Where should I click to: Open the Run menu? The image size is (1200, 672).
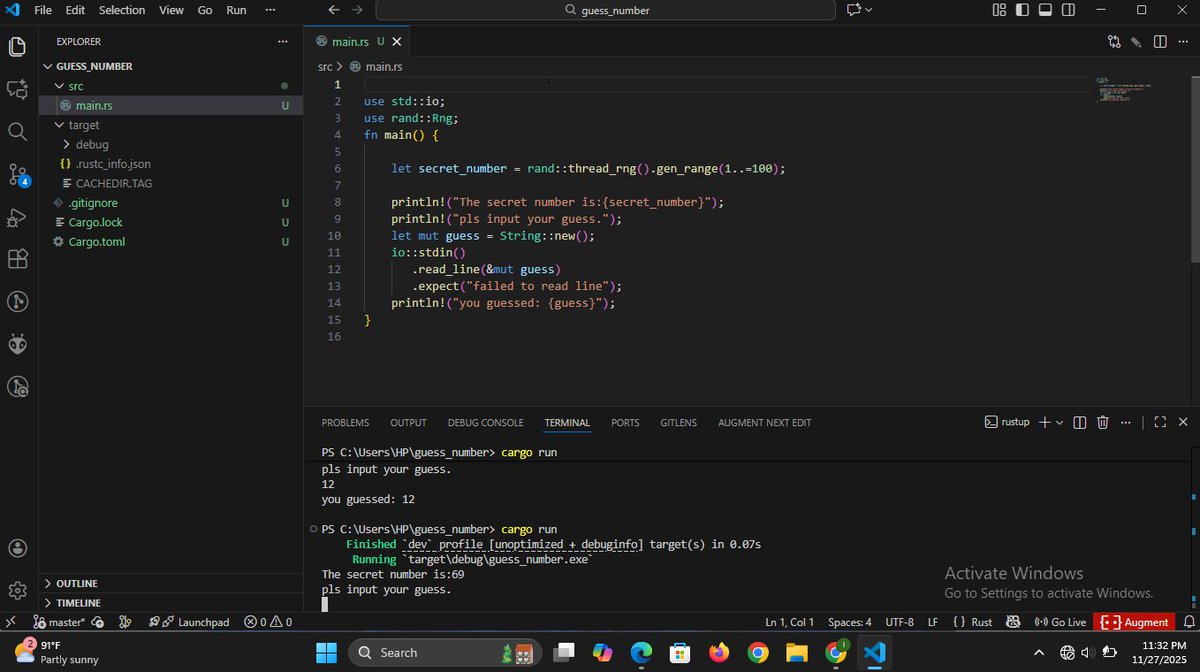pyautogui.click(x=235, y=10)
